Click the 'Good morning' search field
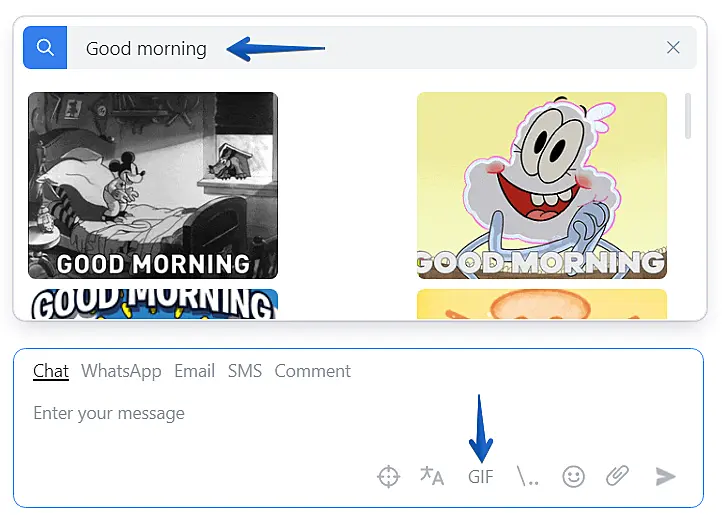This screenshot has width=725, height=515. click(x=381, y=48)
